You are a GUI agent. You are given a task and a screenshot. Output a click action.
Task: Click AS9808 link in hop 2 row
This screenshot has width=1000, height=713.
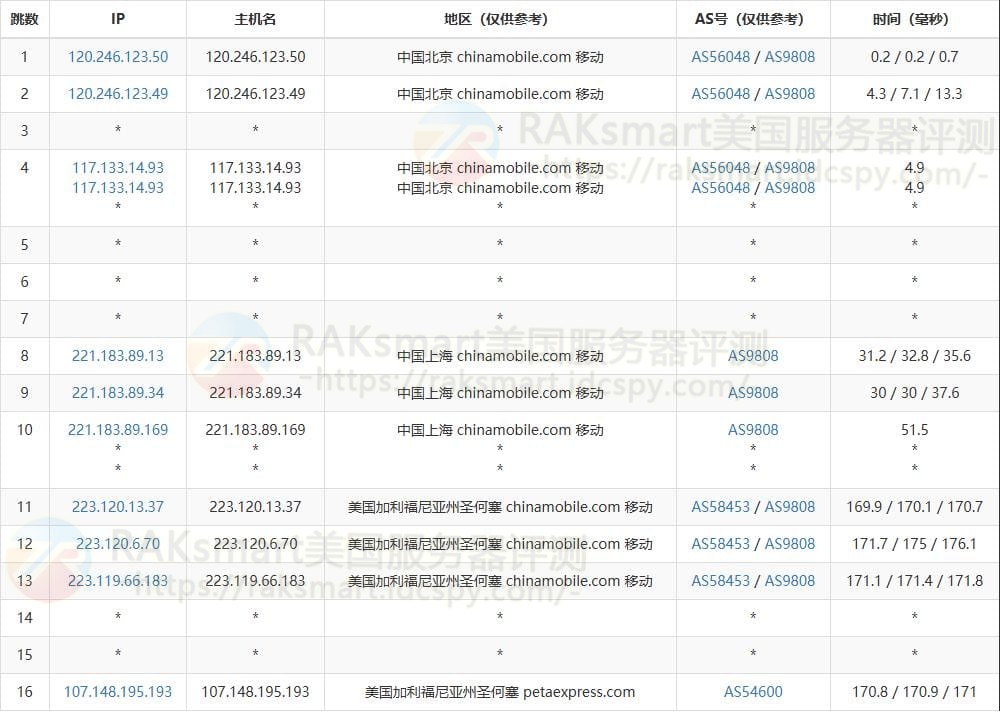click(790, 94)
